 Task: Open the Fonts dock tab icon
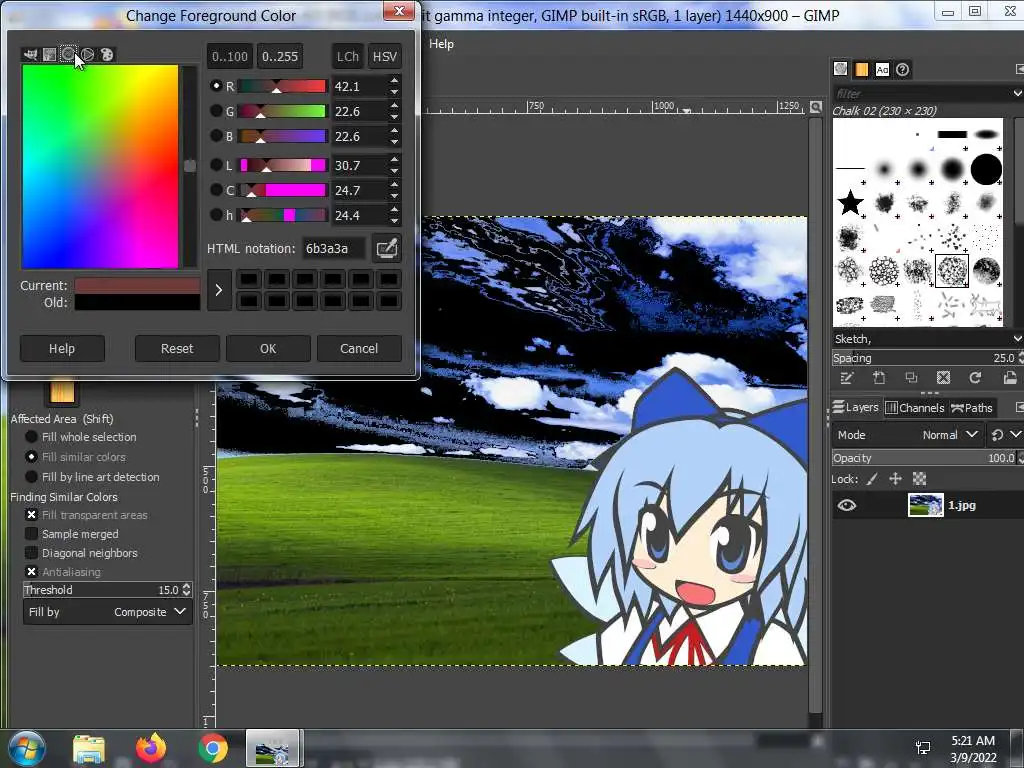882,69
